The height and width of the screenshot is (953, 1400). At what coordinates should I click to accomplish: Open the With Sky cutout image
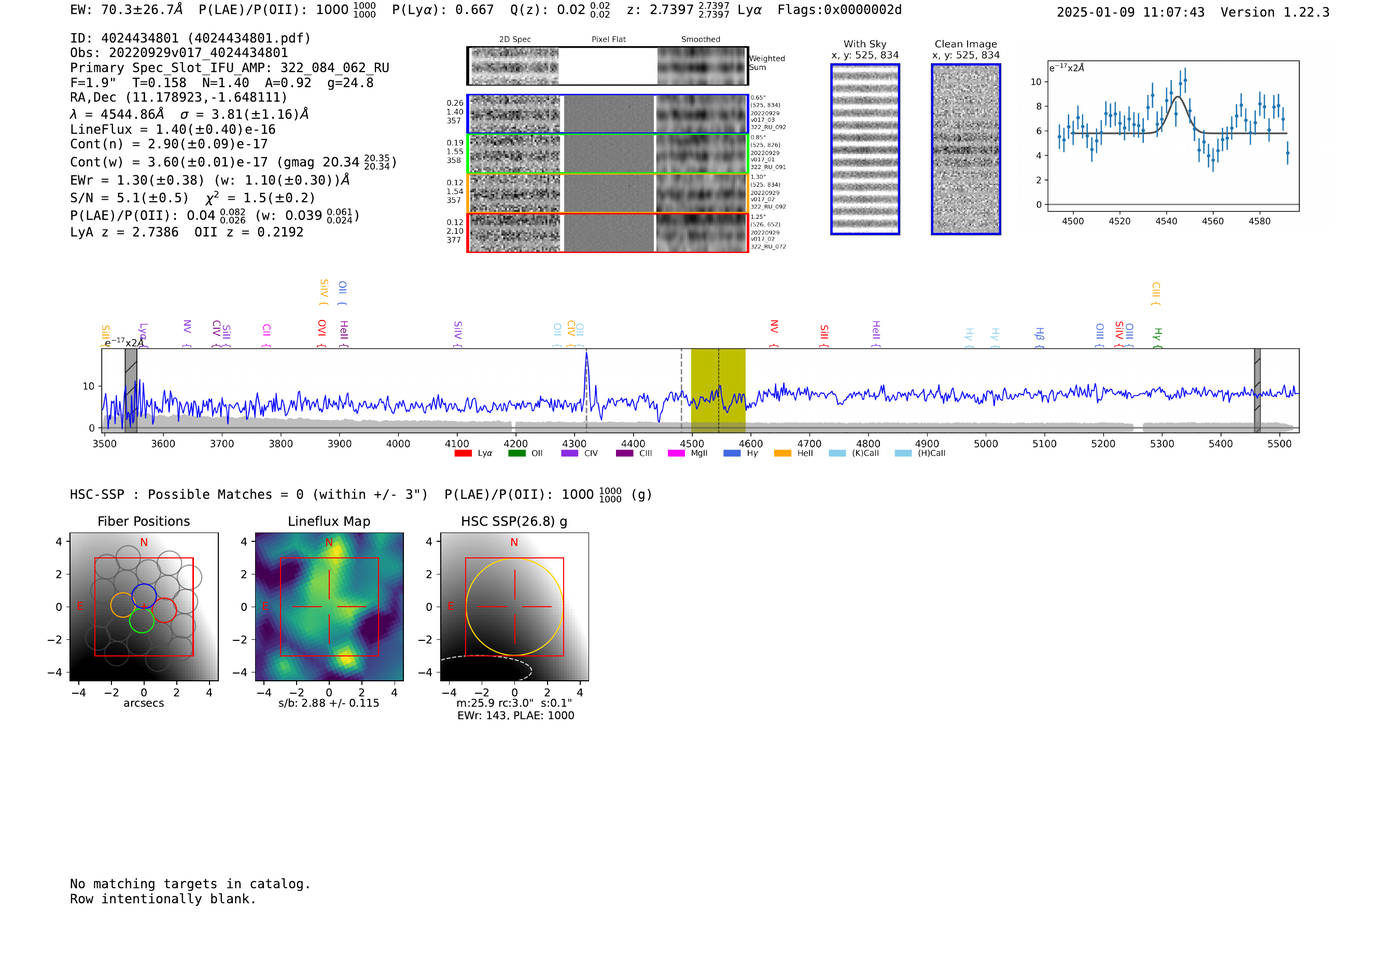[865, 149]
